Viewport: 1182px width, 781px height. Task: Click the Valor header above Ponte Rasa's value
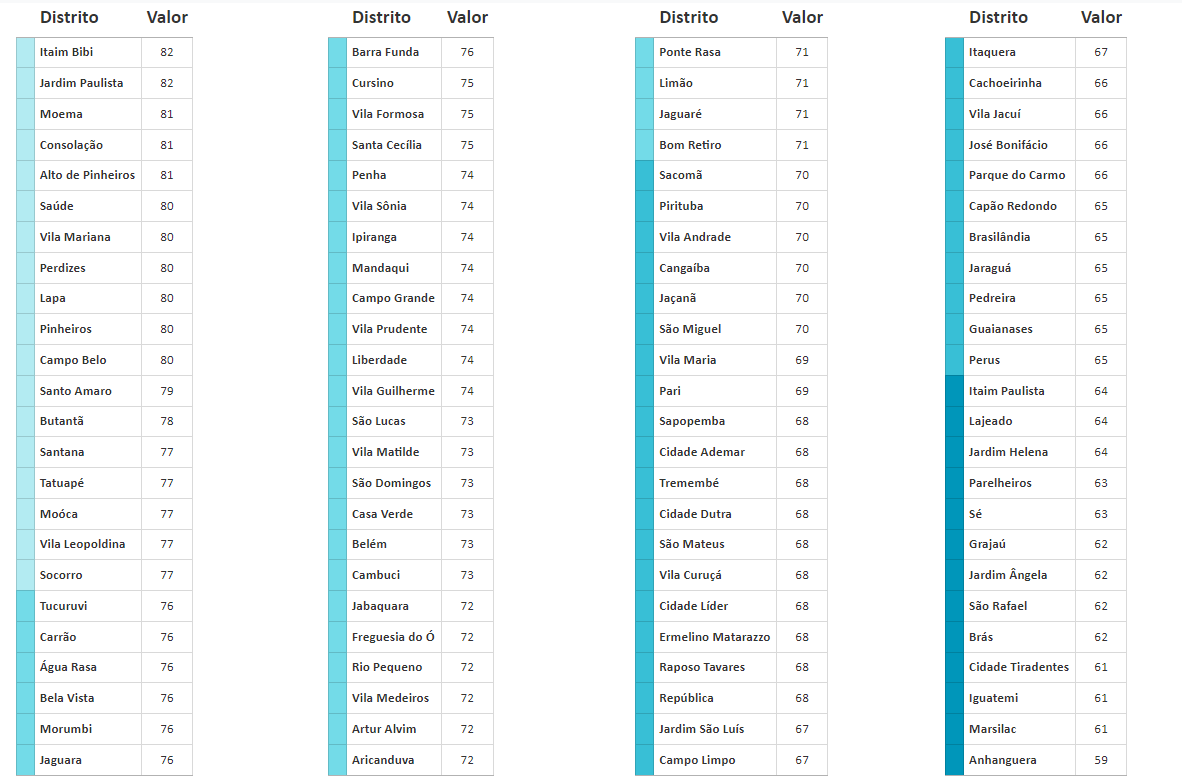[x=802, y=17]
